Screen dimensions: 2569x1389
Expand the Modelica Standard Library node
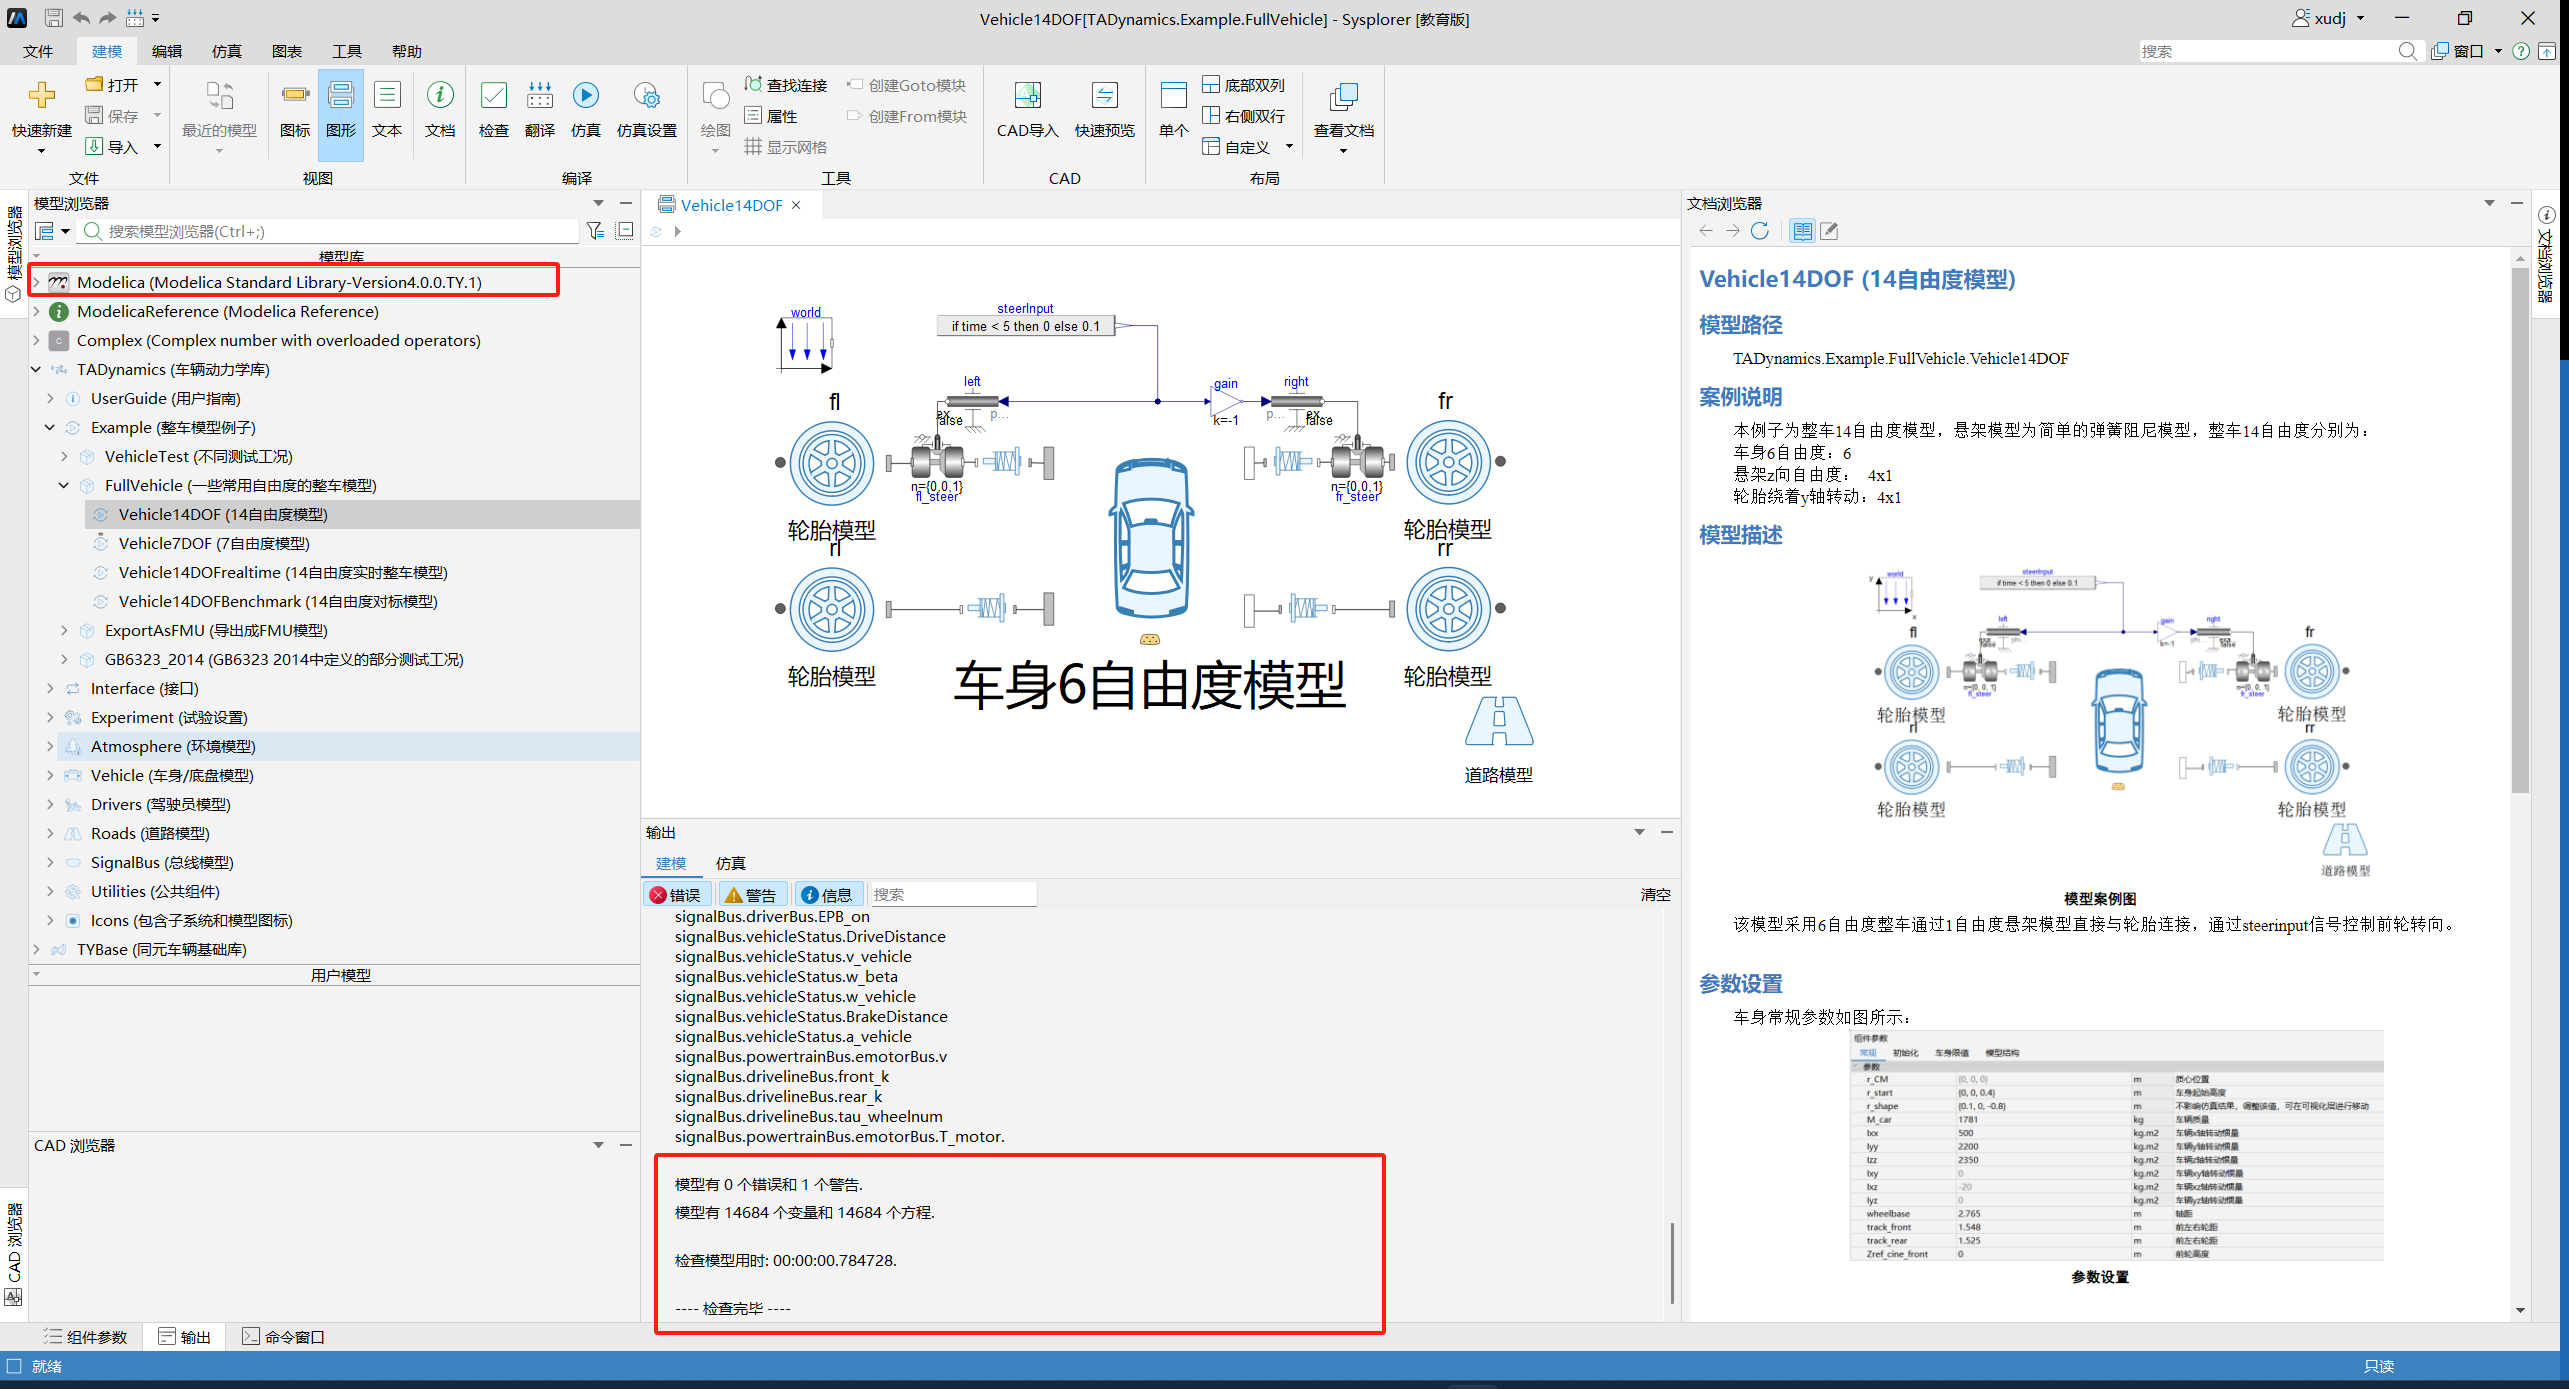[x=37, y=282]
